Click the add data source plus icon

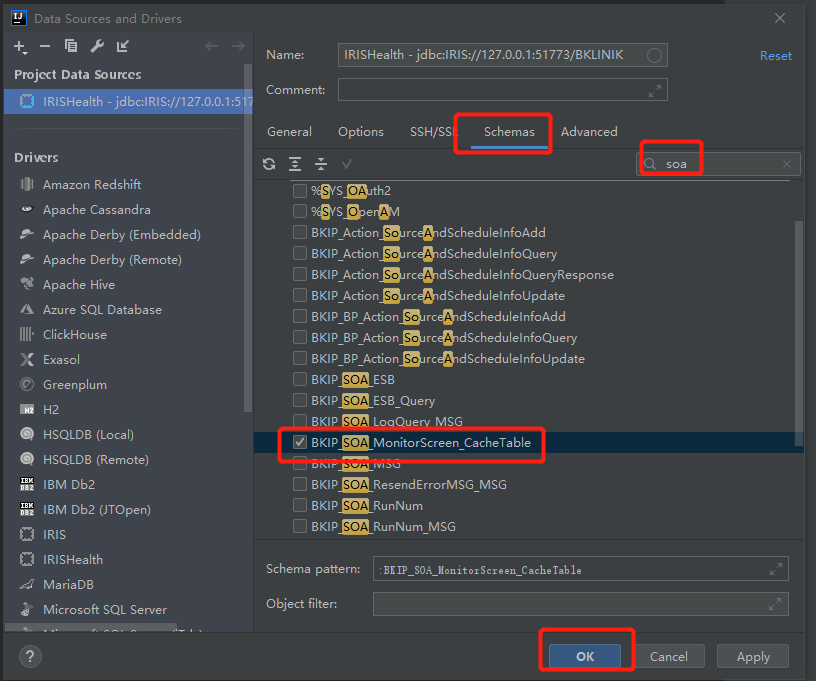20,46
